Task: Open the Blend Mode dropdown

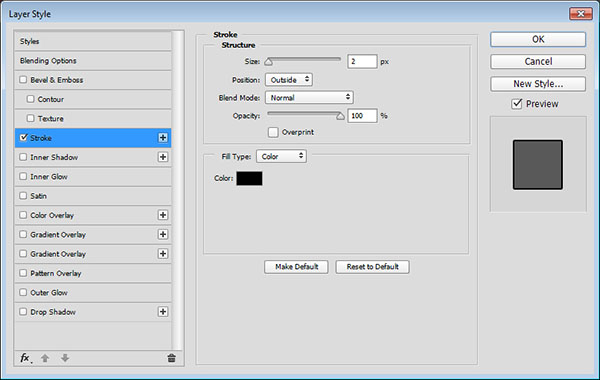Action: tap(309, 98)
